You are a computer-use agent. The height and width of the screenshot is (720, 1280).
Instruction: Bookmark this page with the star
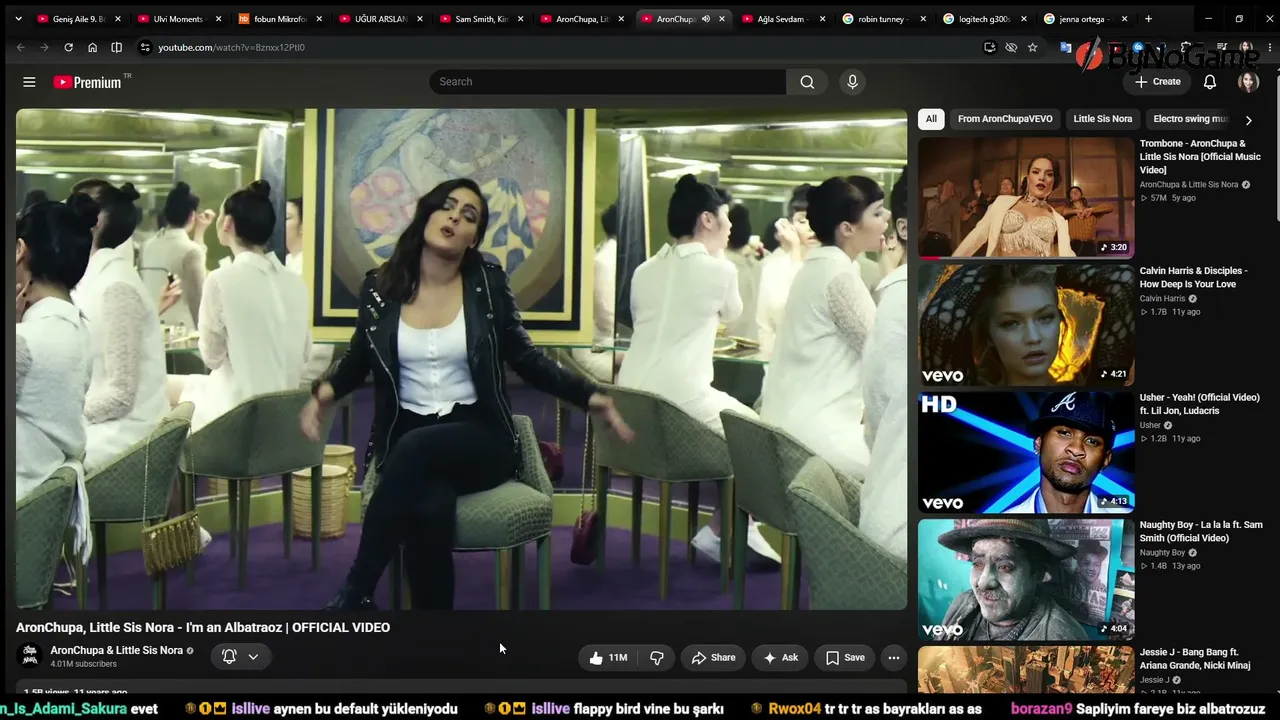pyautogui.click(x=1032, y=47)
